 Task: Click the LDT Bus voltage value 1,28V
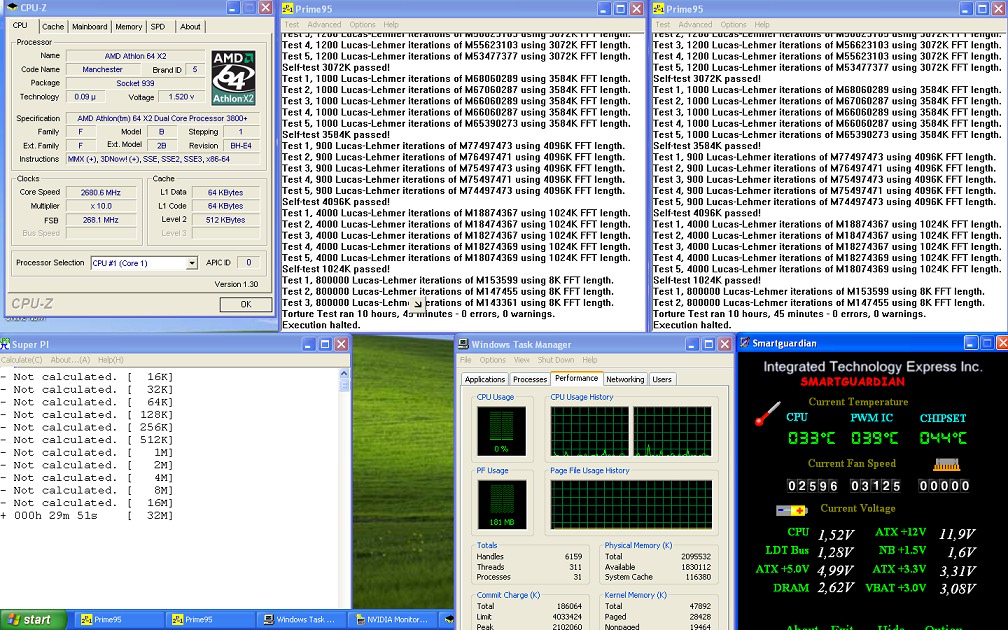pos(835,552)
